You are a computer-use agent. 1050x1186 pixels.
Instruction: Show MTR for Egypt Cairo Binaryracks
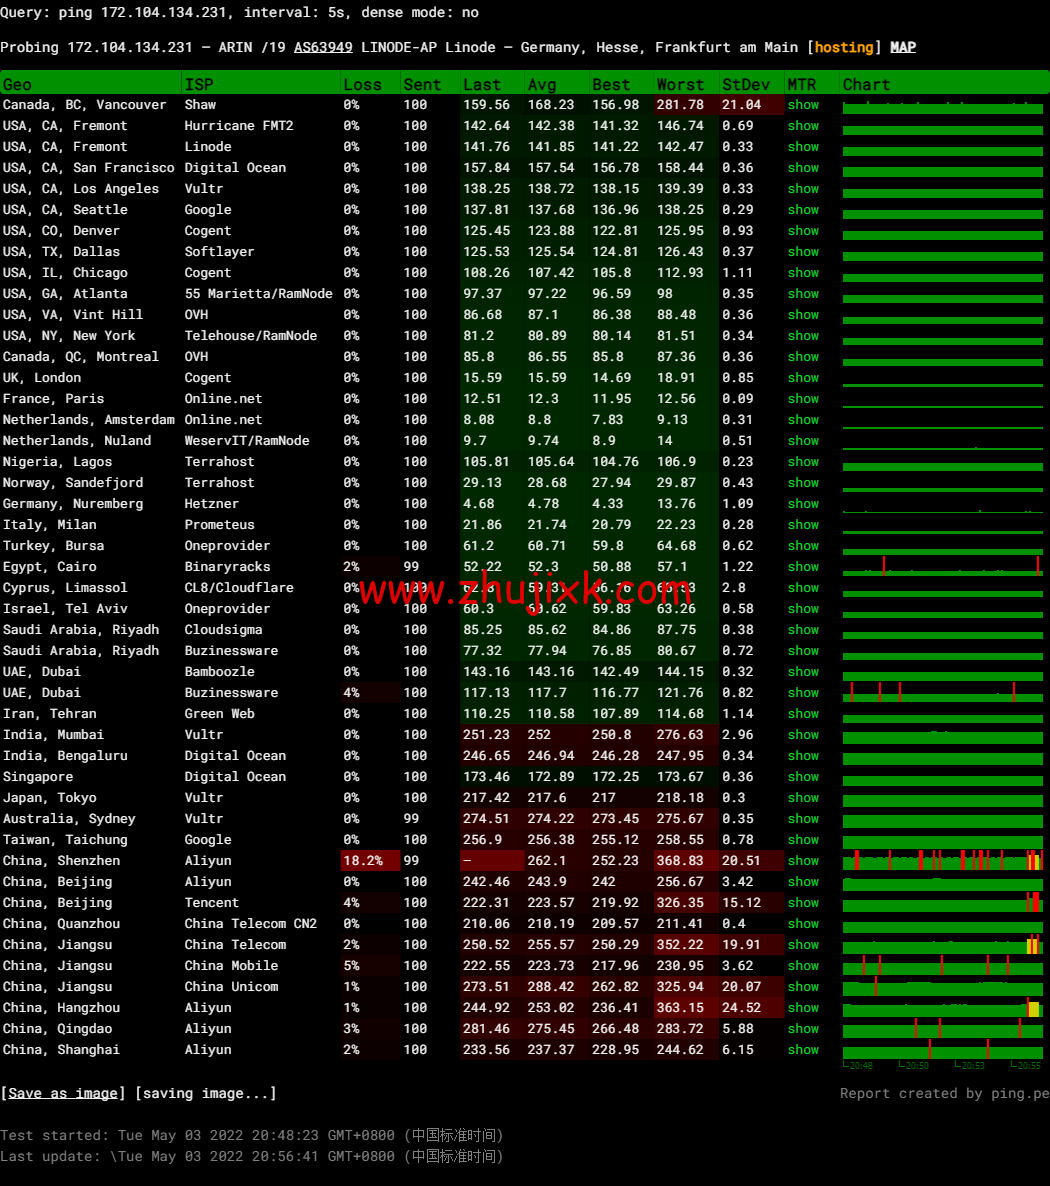803,567
